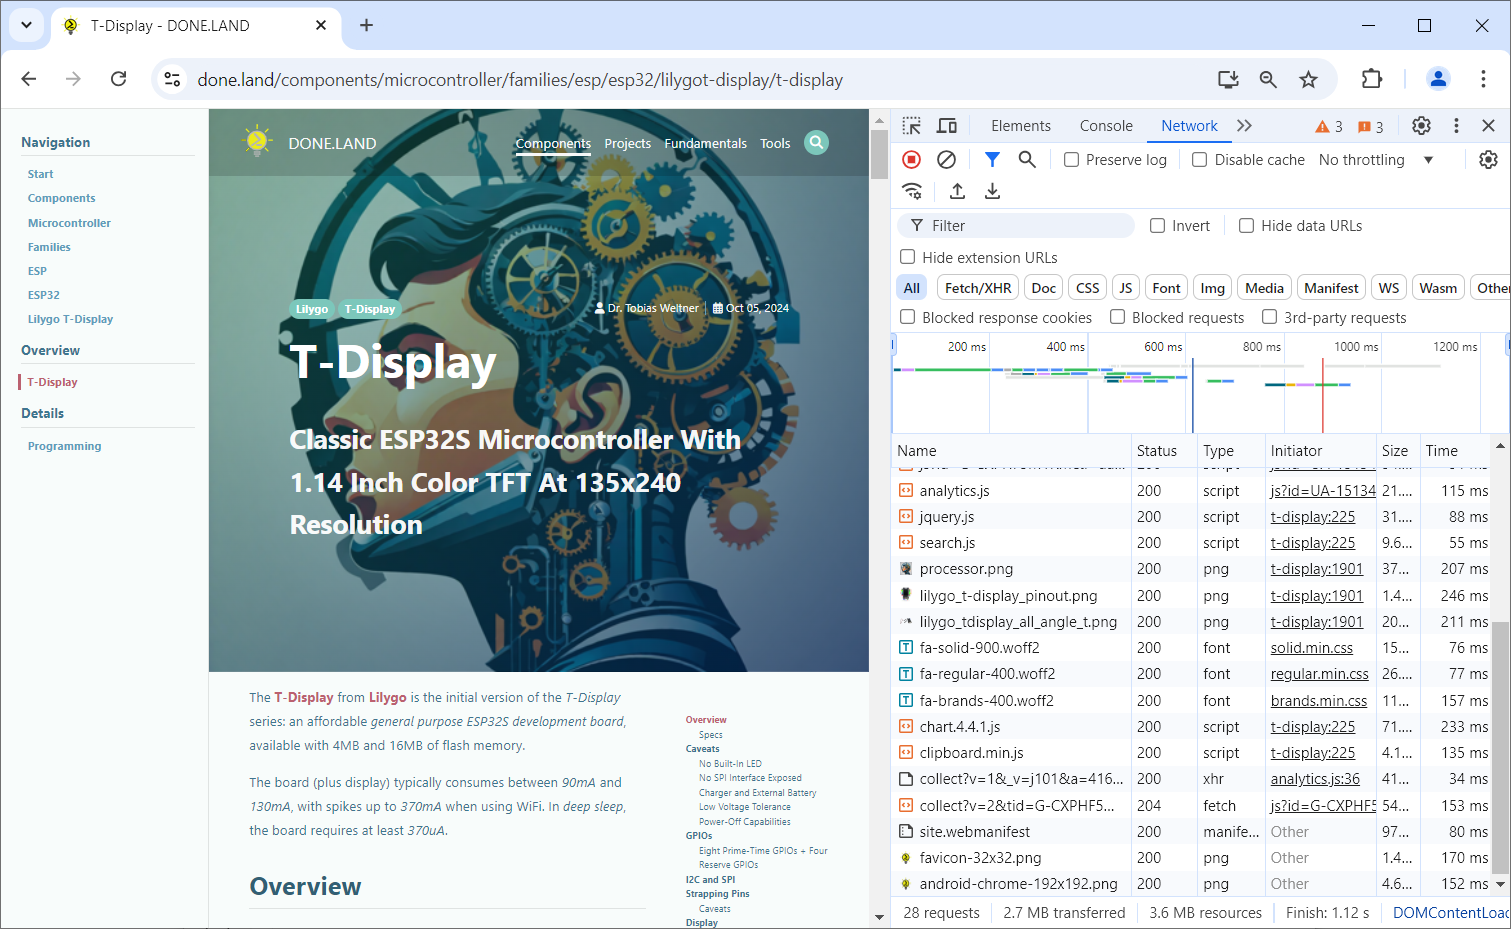Viewport: 1511px width, 929px height.
Task: Go back to previous page
Action: (29, 79)
